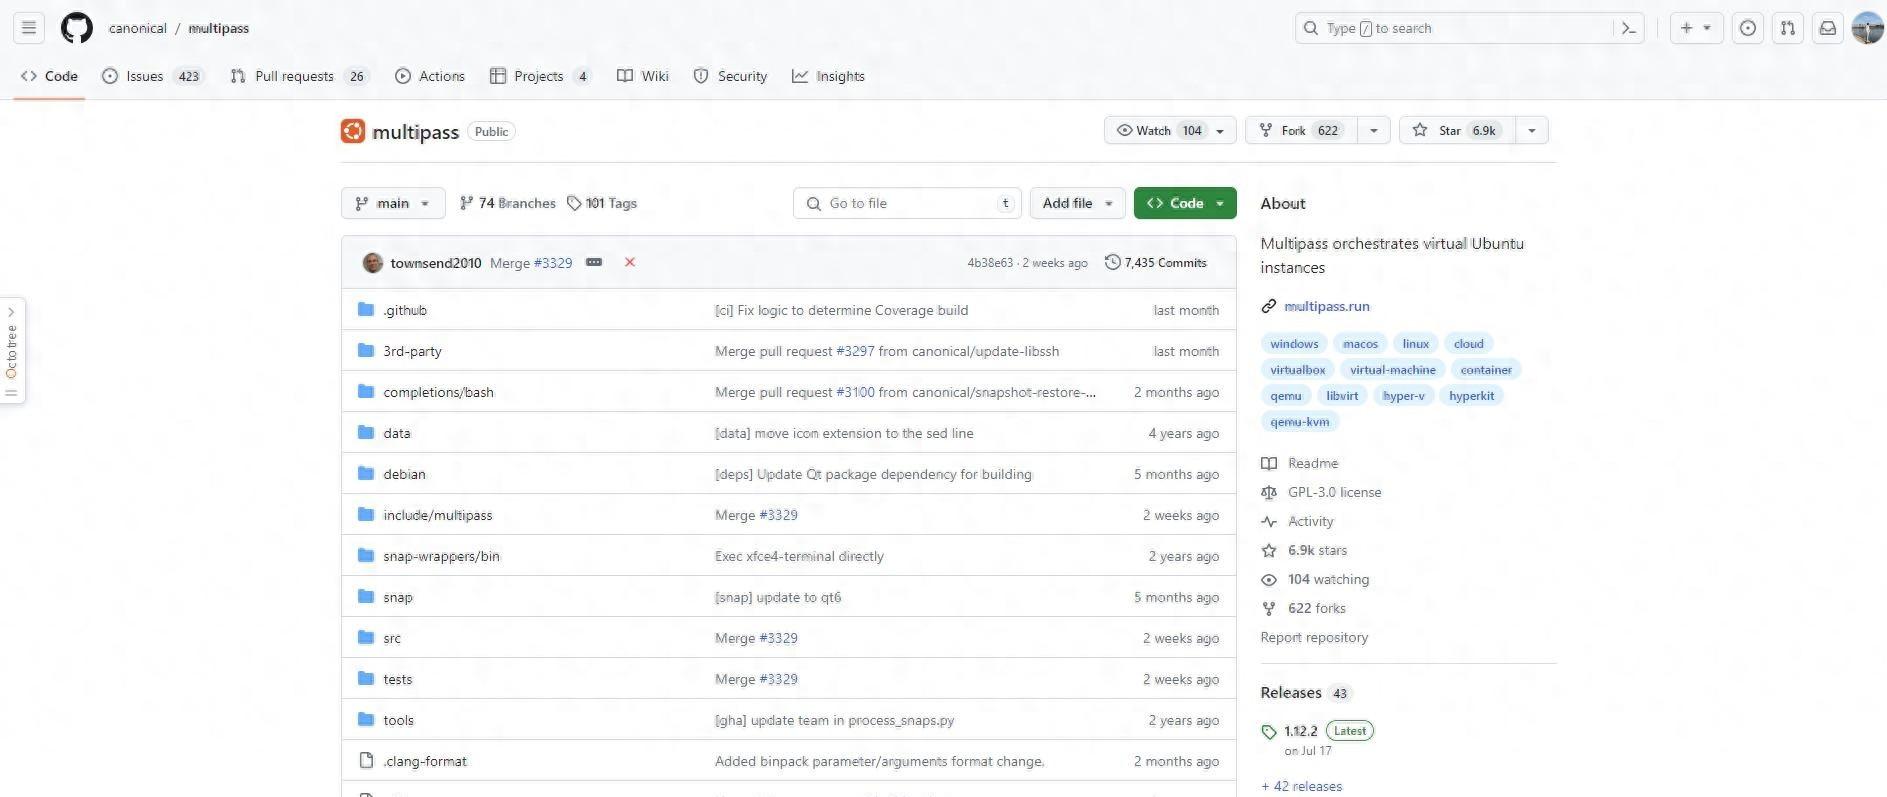Screen dimensions: 1887x797
Task: Star the multipass repository
Action: 1459,131
